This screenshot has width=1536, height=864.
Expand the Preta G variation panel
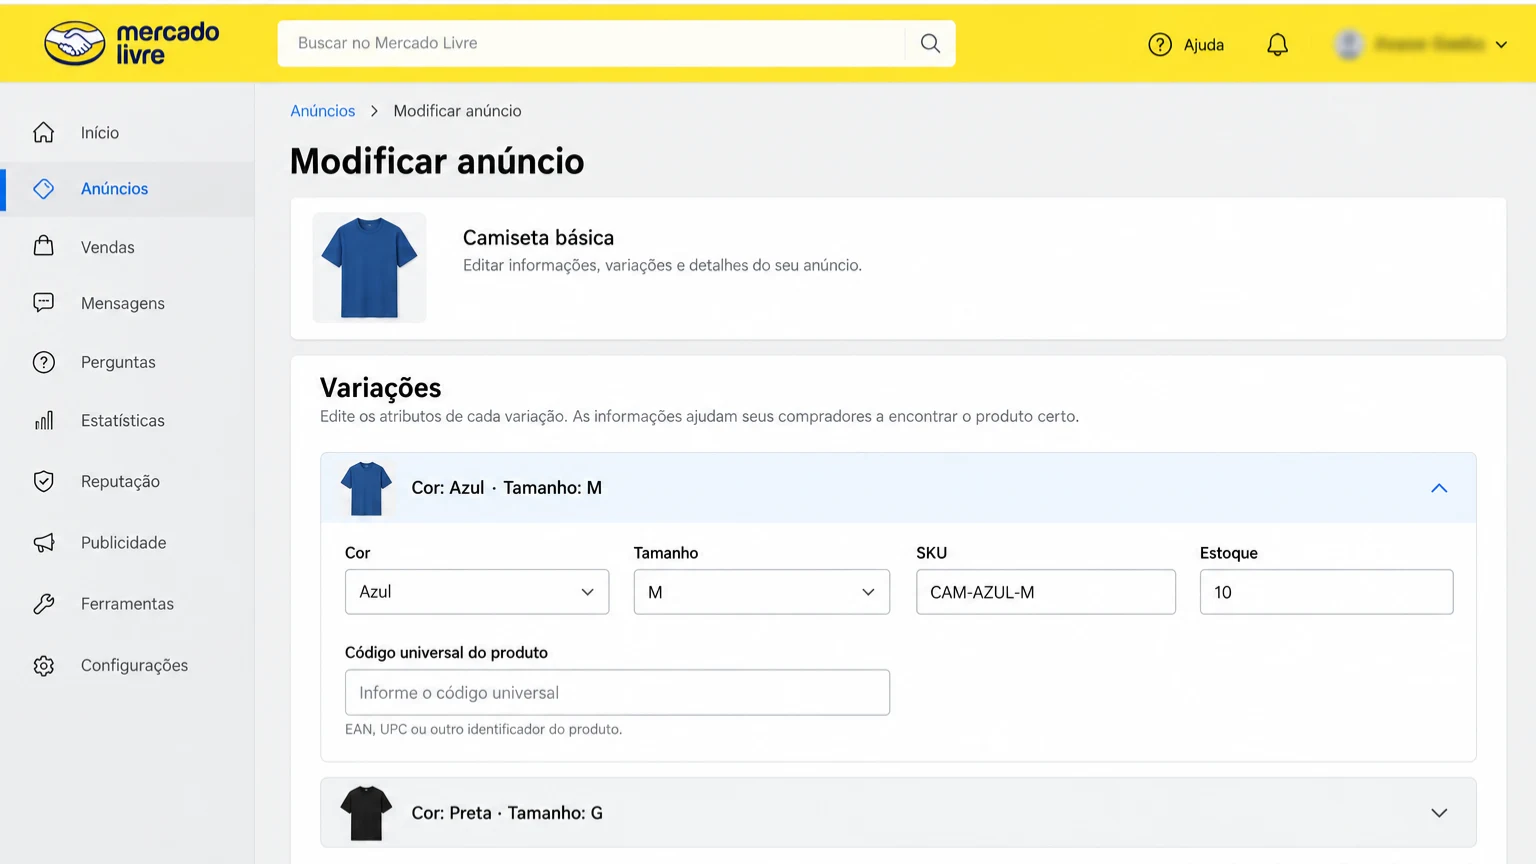coord(1439,813)
